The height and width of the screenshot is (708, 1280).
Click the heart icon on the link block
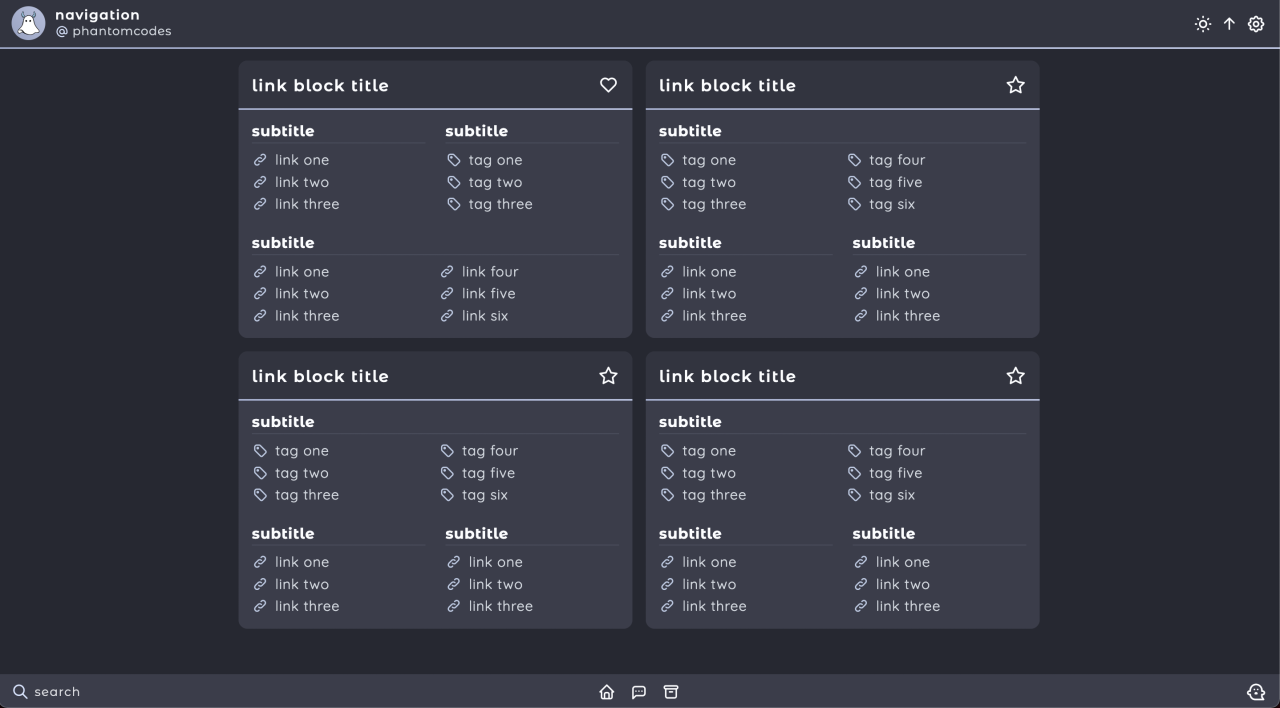click(608, 85)
